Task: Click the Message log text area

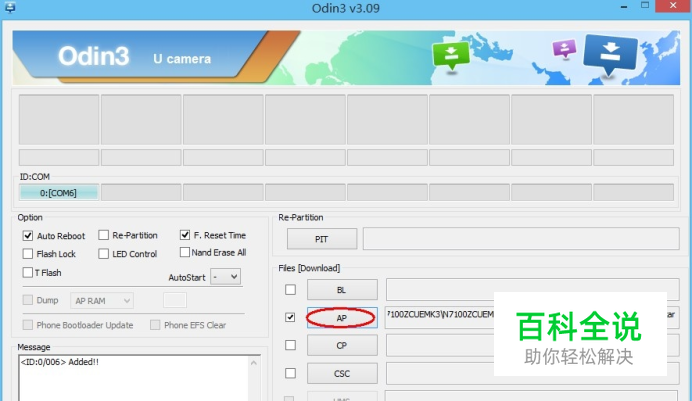Action: pos(134,378)
